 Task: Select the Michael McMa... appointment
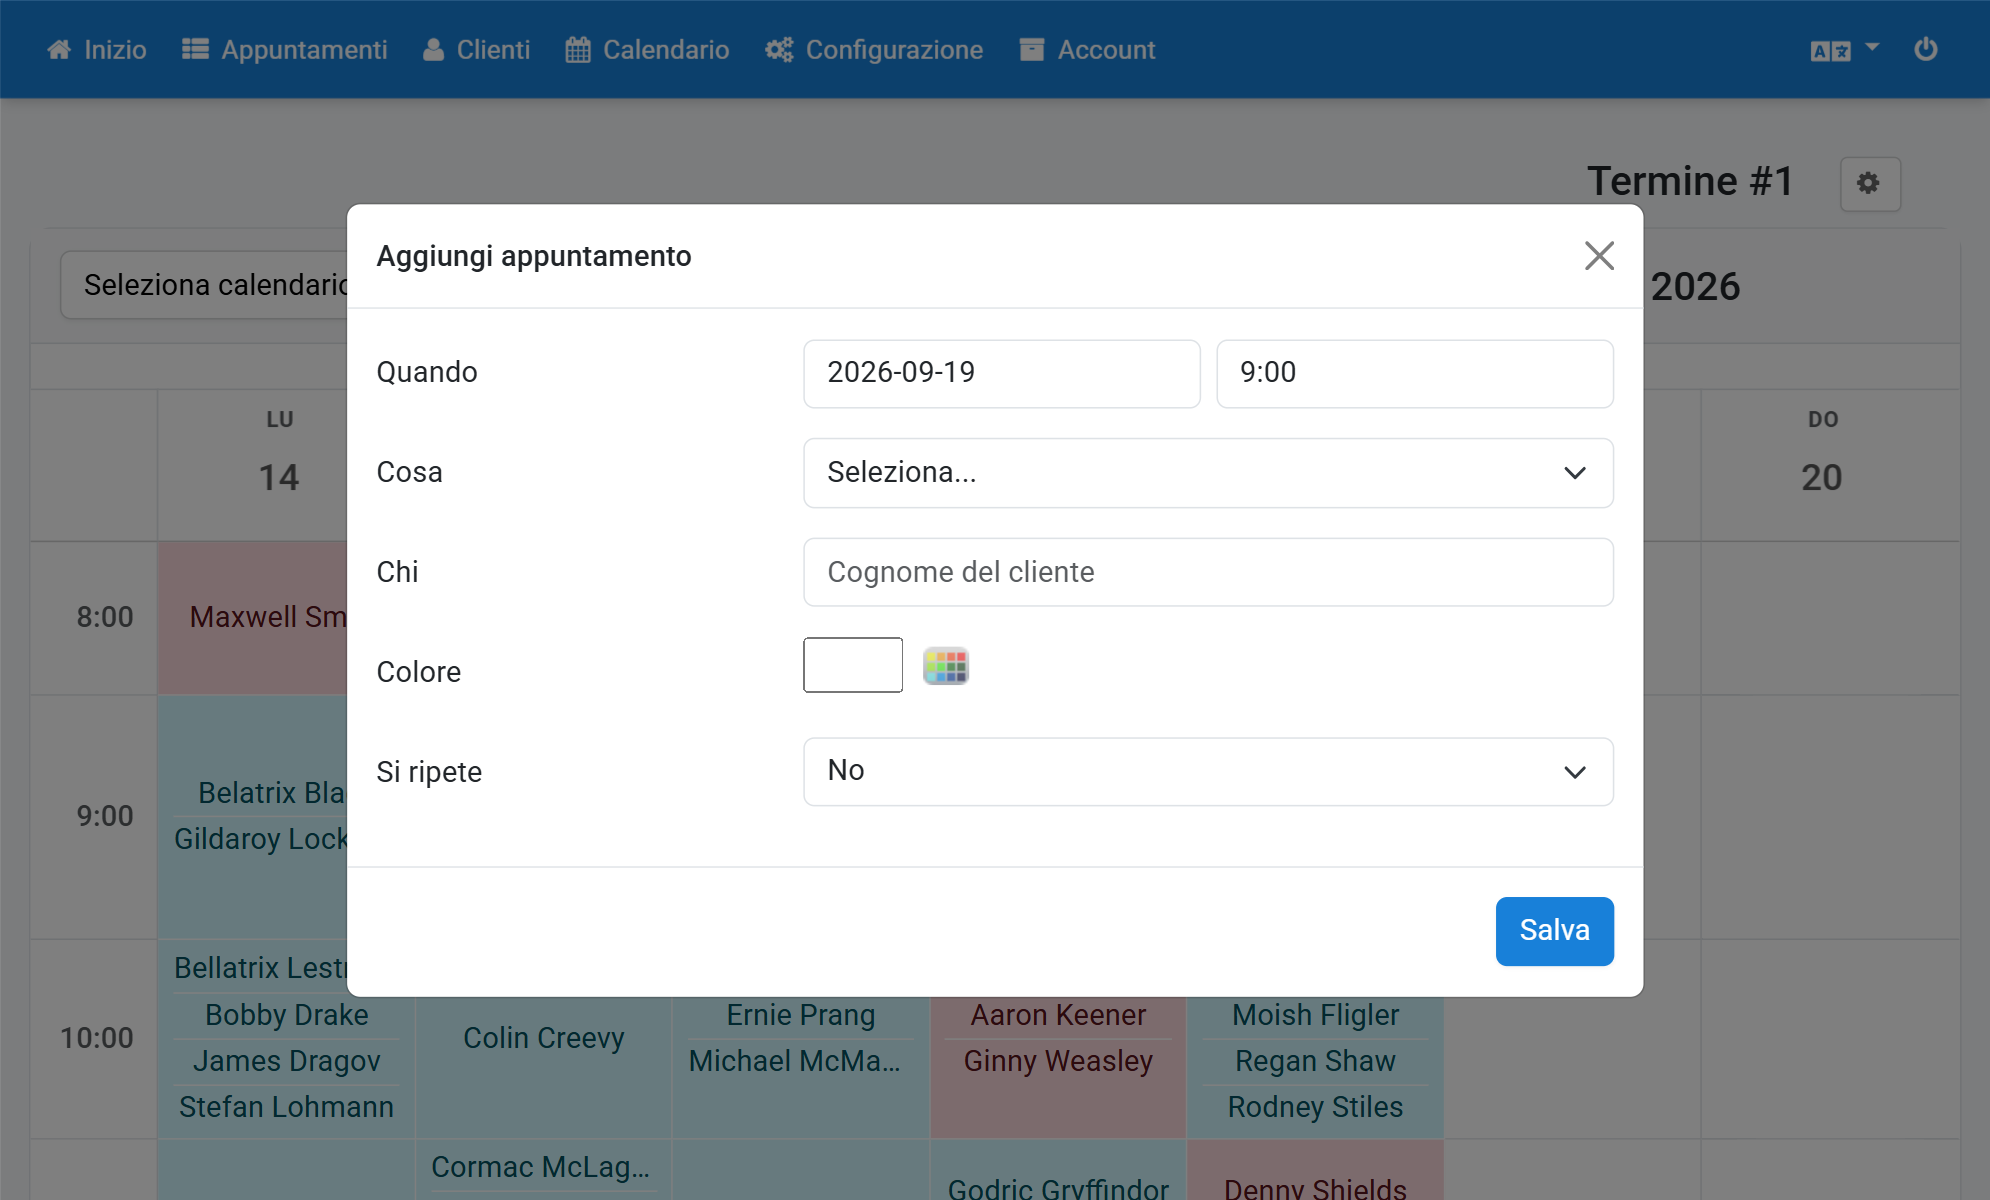795,1061
